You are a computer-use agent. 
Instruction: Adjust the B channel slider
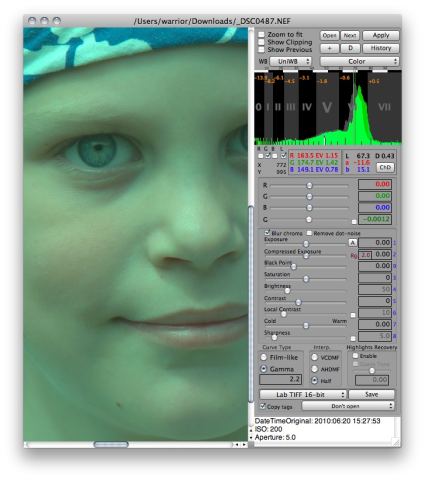309,208
